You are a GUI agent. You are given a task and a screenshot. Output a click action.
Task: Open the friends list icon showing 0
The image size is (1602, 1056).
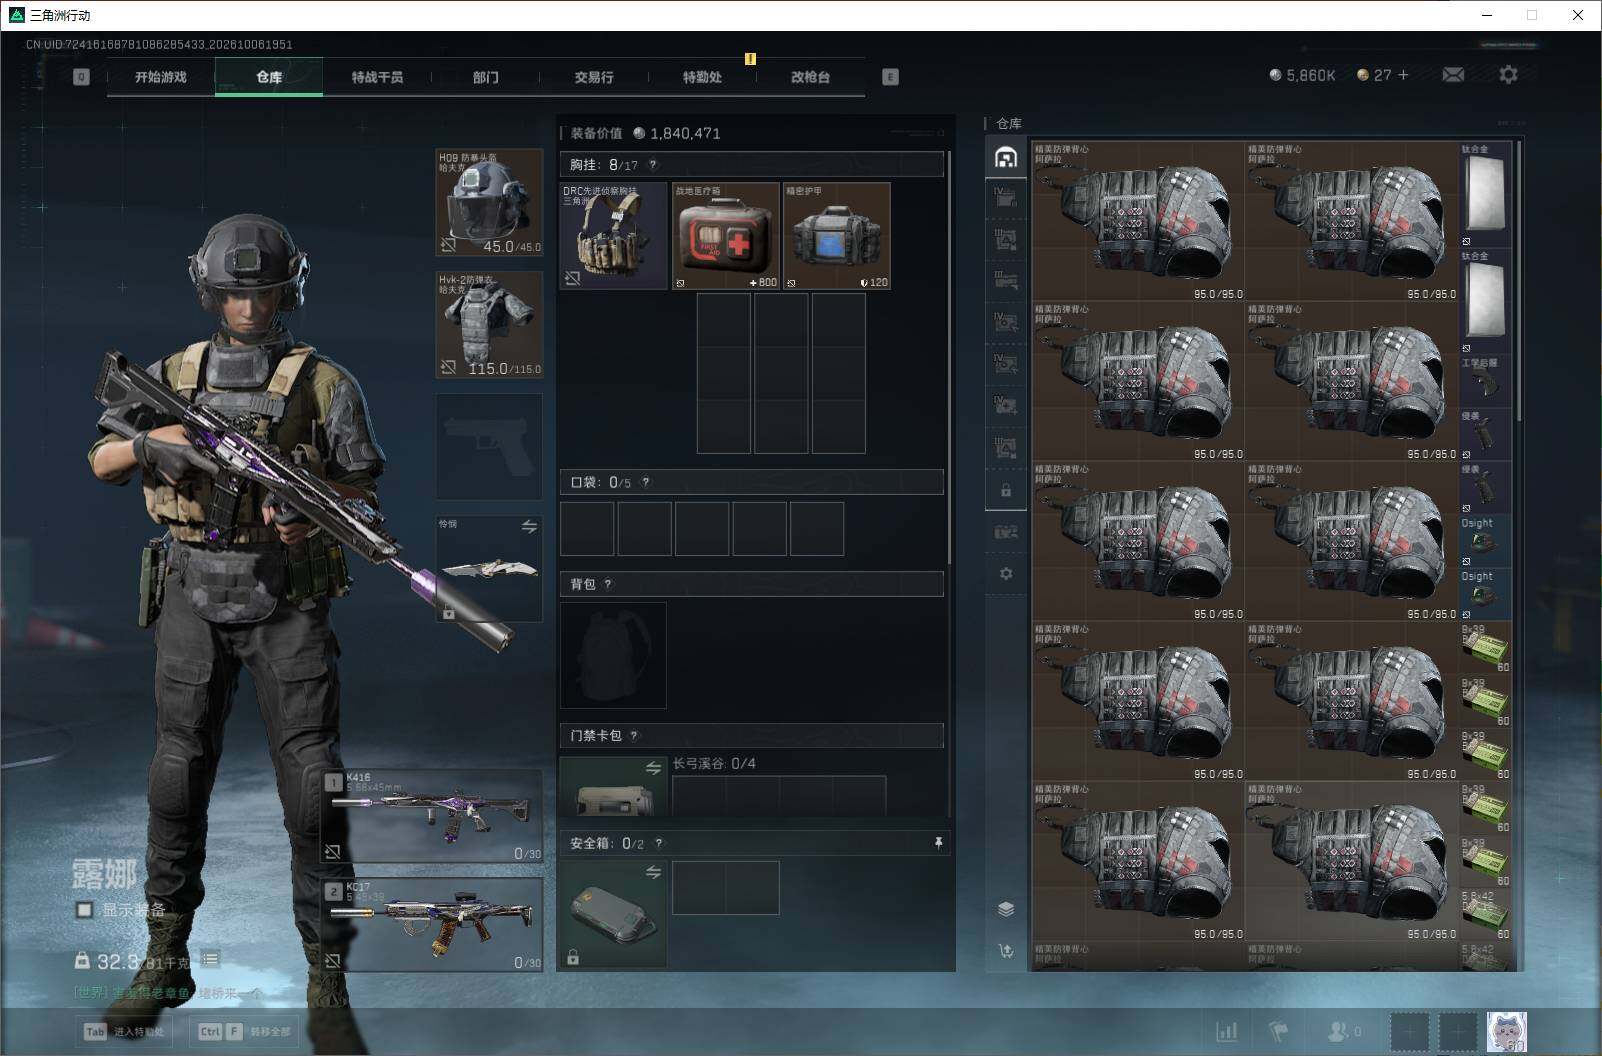1343,1031
